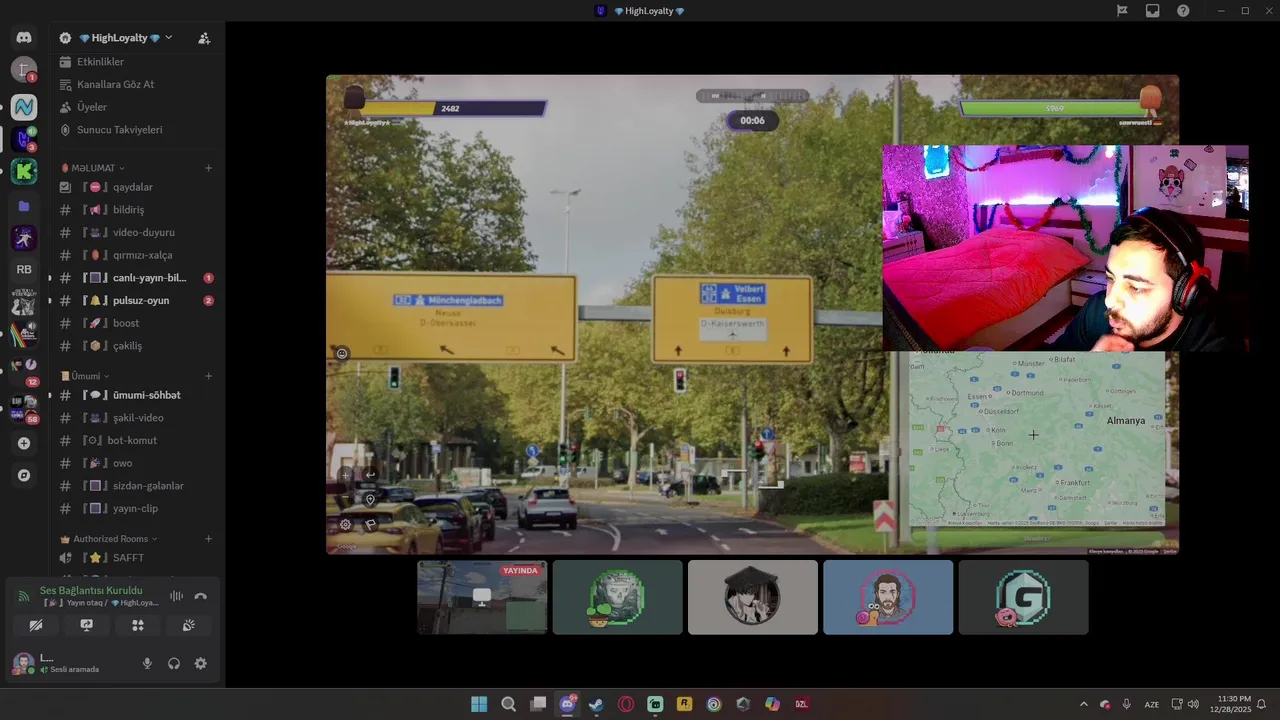Deafen audio with headphones icon

coord(174,663)
